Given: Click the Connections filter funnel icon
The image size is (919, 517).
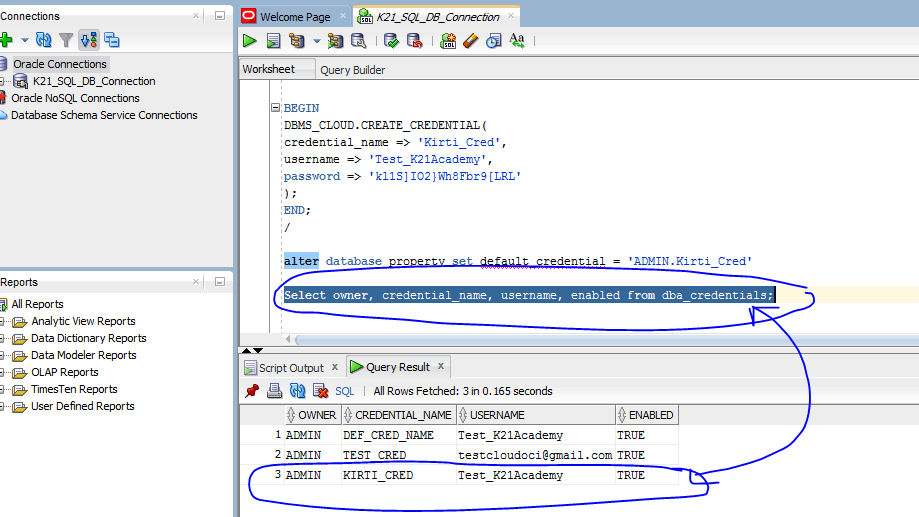Looking at the screenshot, I should pos(66,40).
